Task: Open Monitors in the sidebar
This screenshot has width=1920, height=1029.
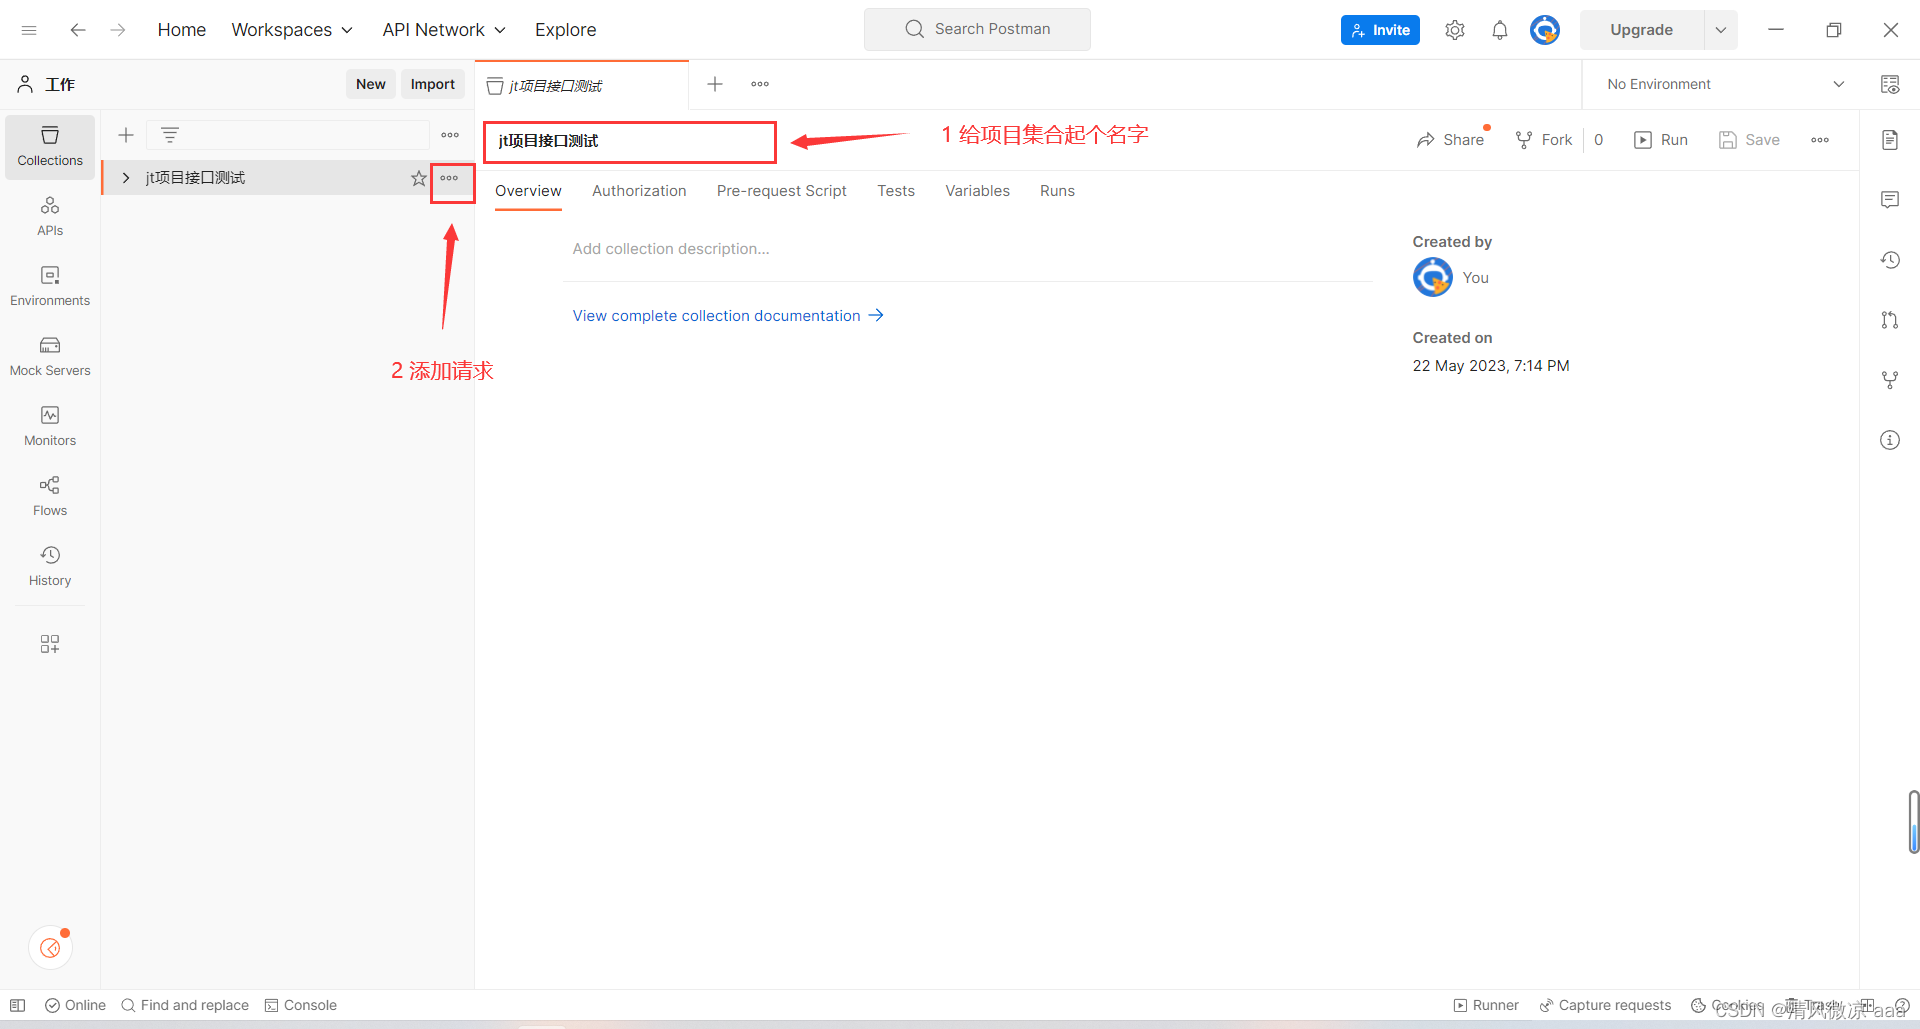Action: tap(50, 426)
